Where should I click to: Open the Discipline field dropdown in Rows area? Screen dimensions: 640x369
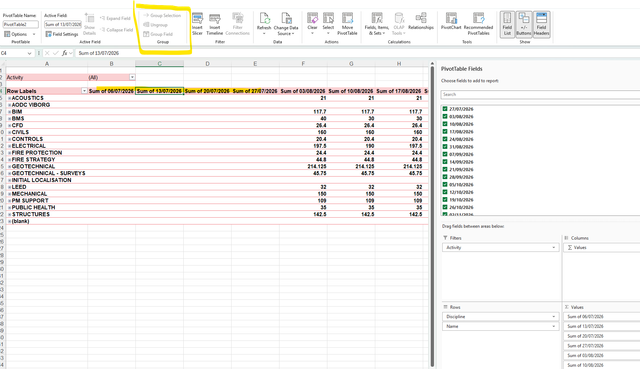[x=553, y=317]
